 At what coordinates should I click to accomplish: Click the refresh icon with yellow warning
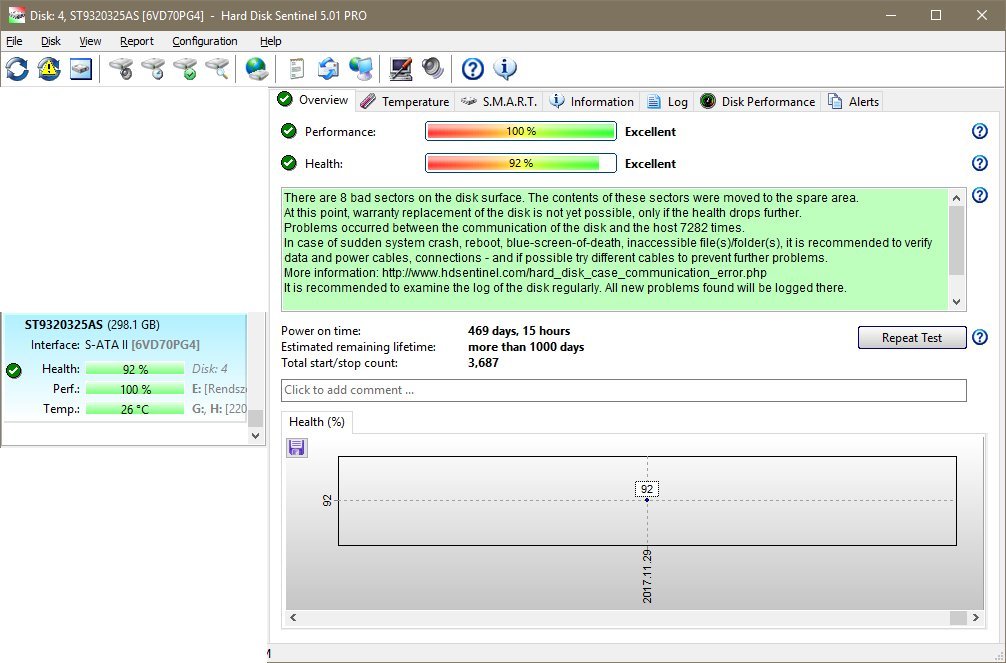pyautogui.click(x=49, y=69)
